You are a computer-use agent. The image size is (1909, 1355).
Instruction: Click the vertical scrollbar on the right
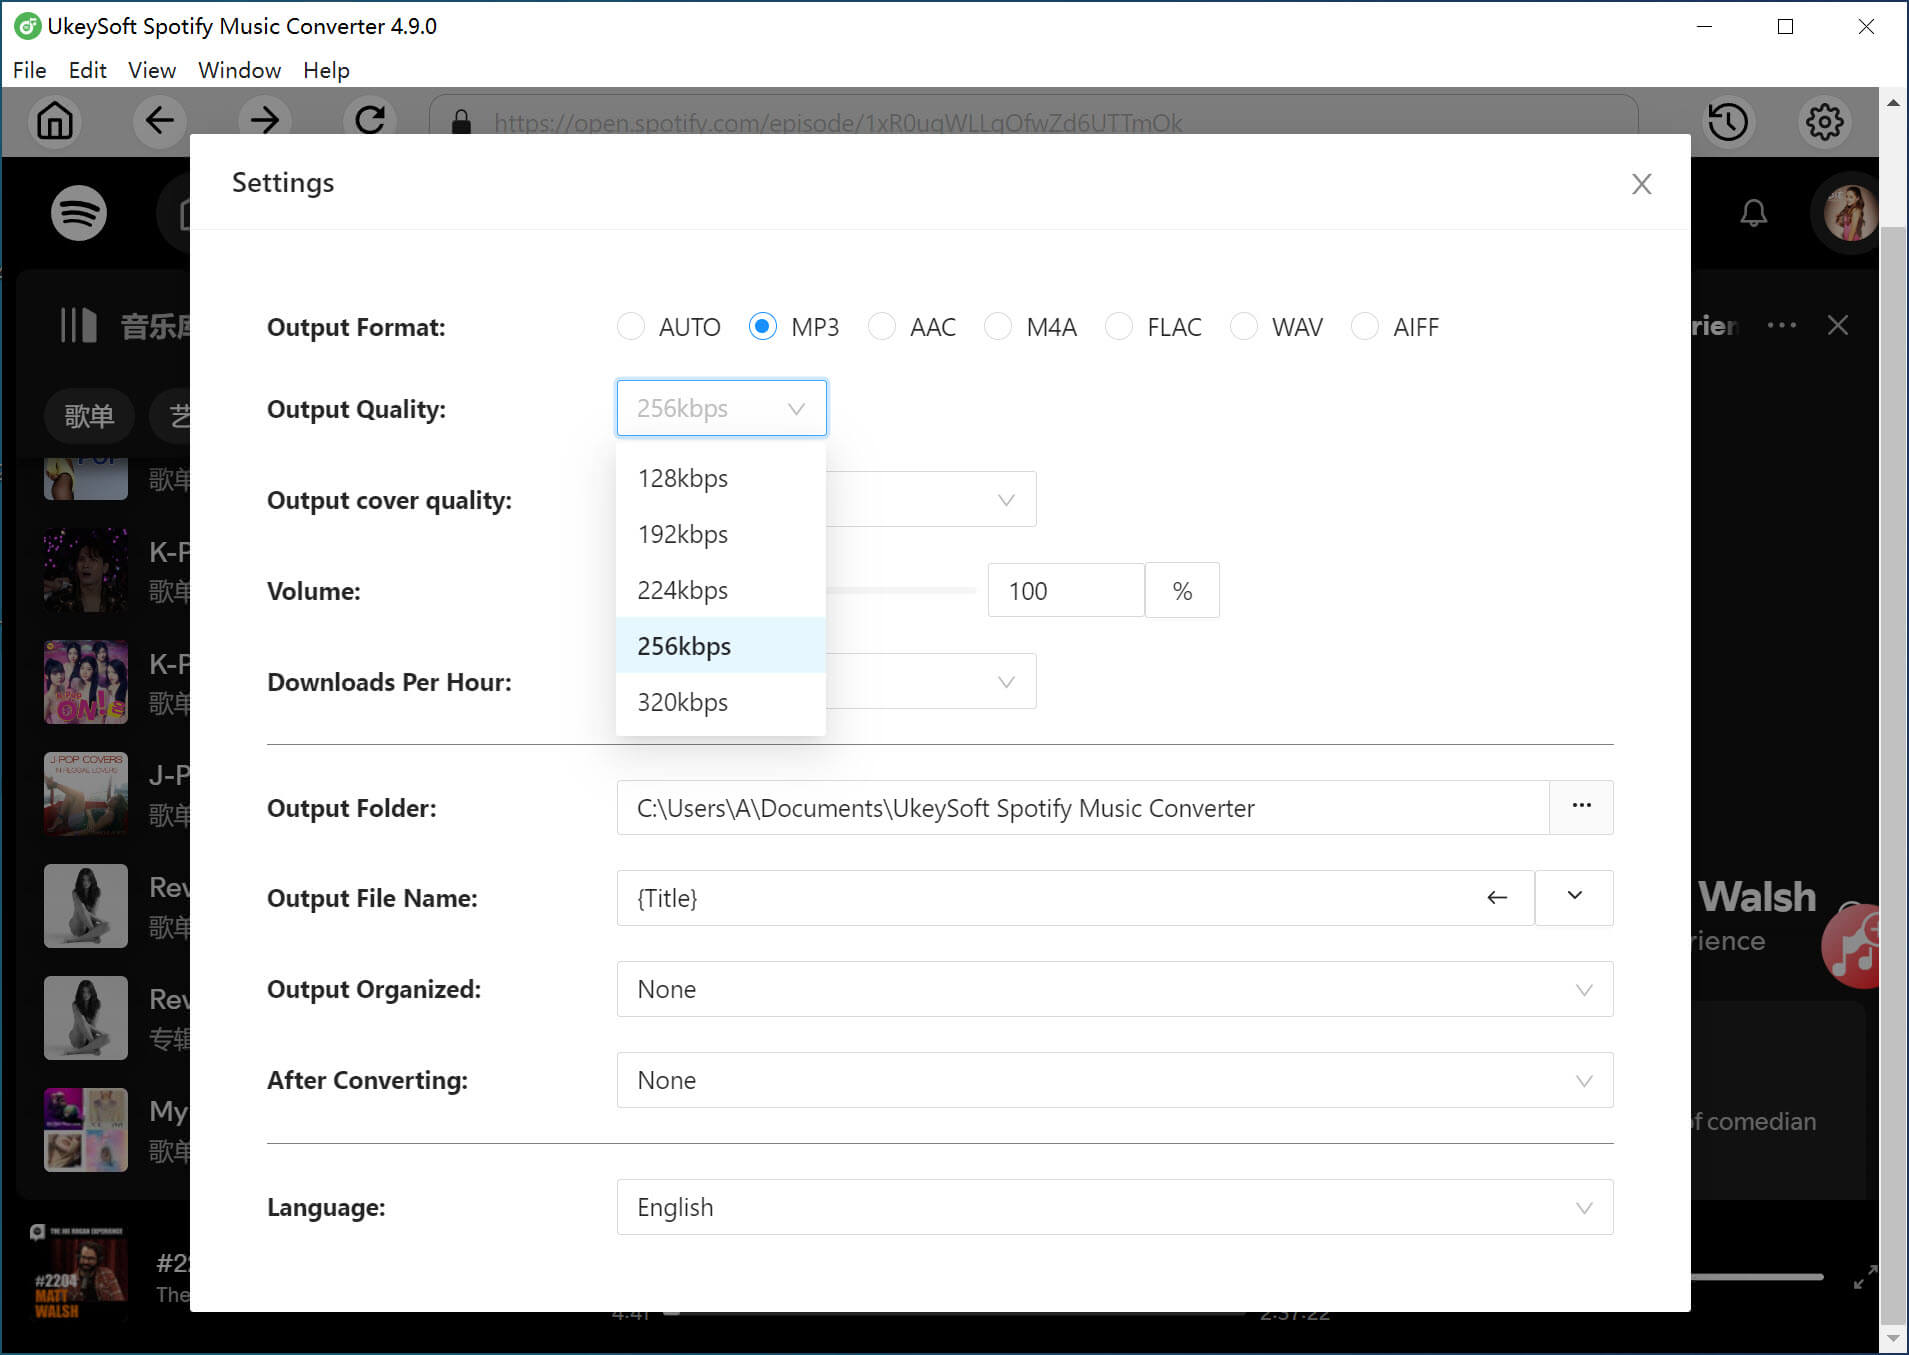[x=1893, y=774]
